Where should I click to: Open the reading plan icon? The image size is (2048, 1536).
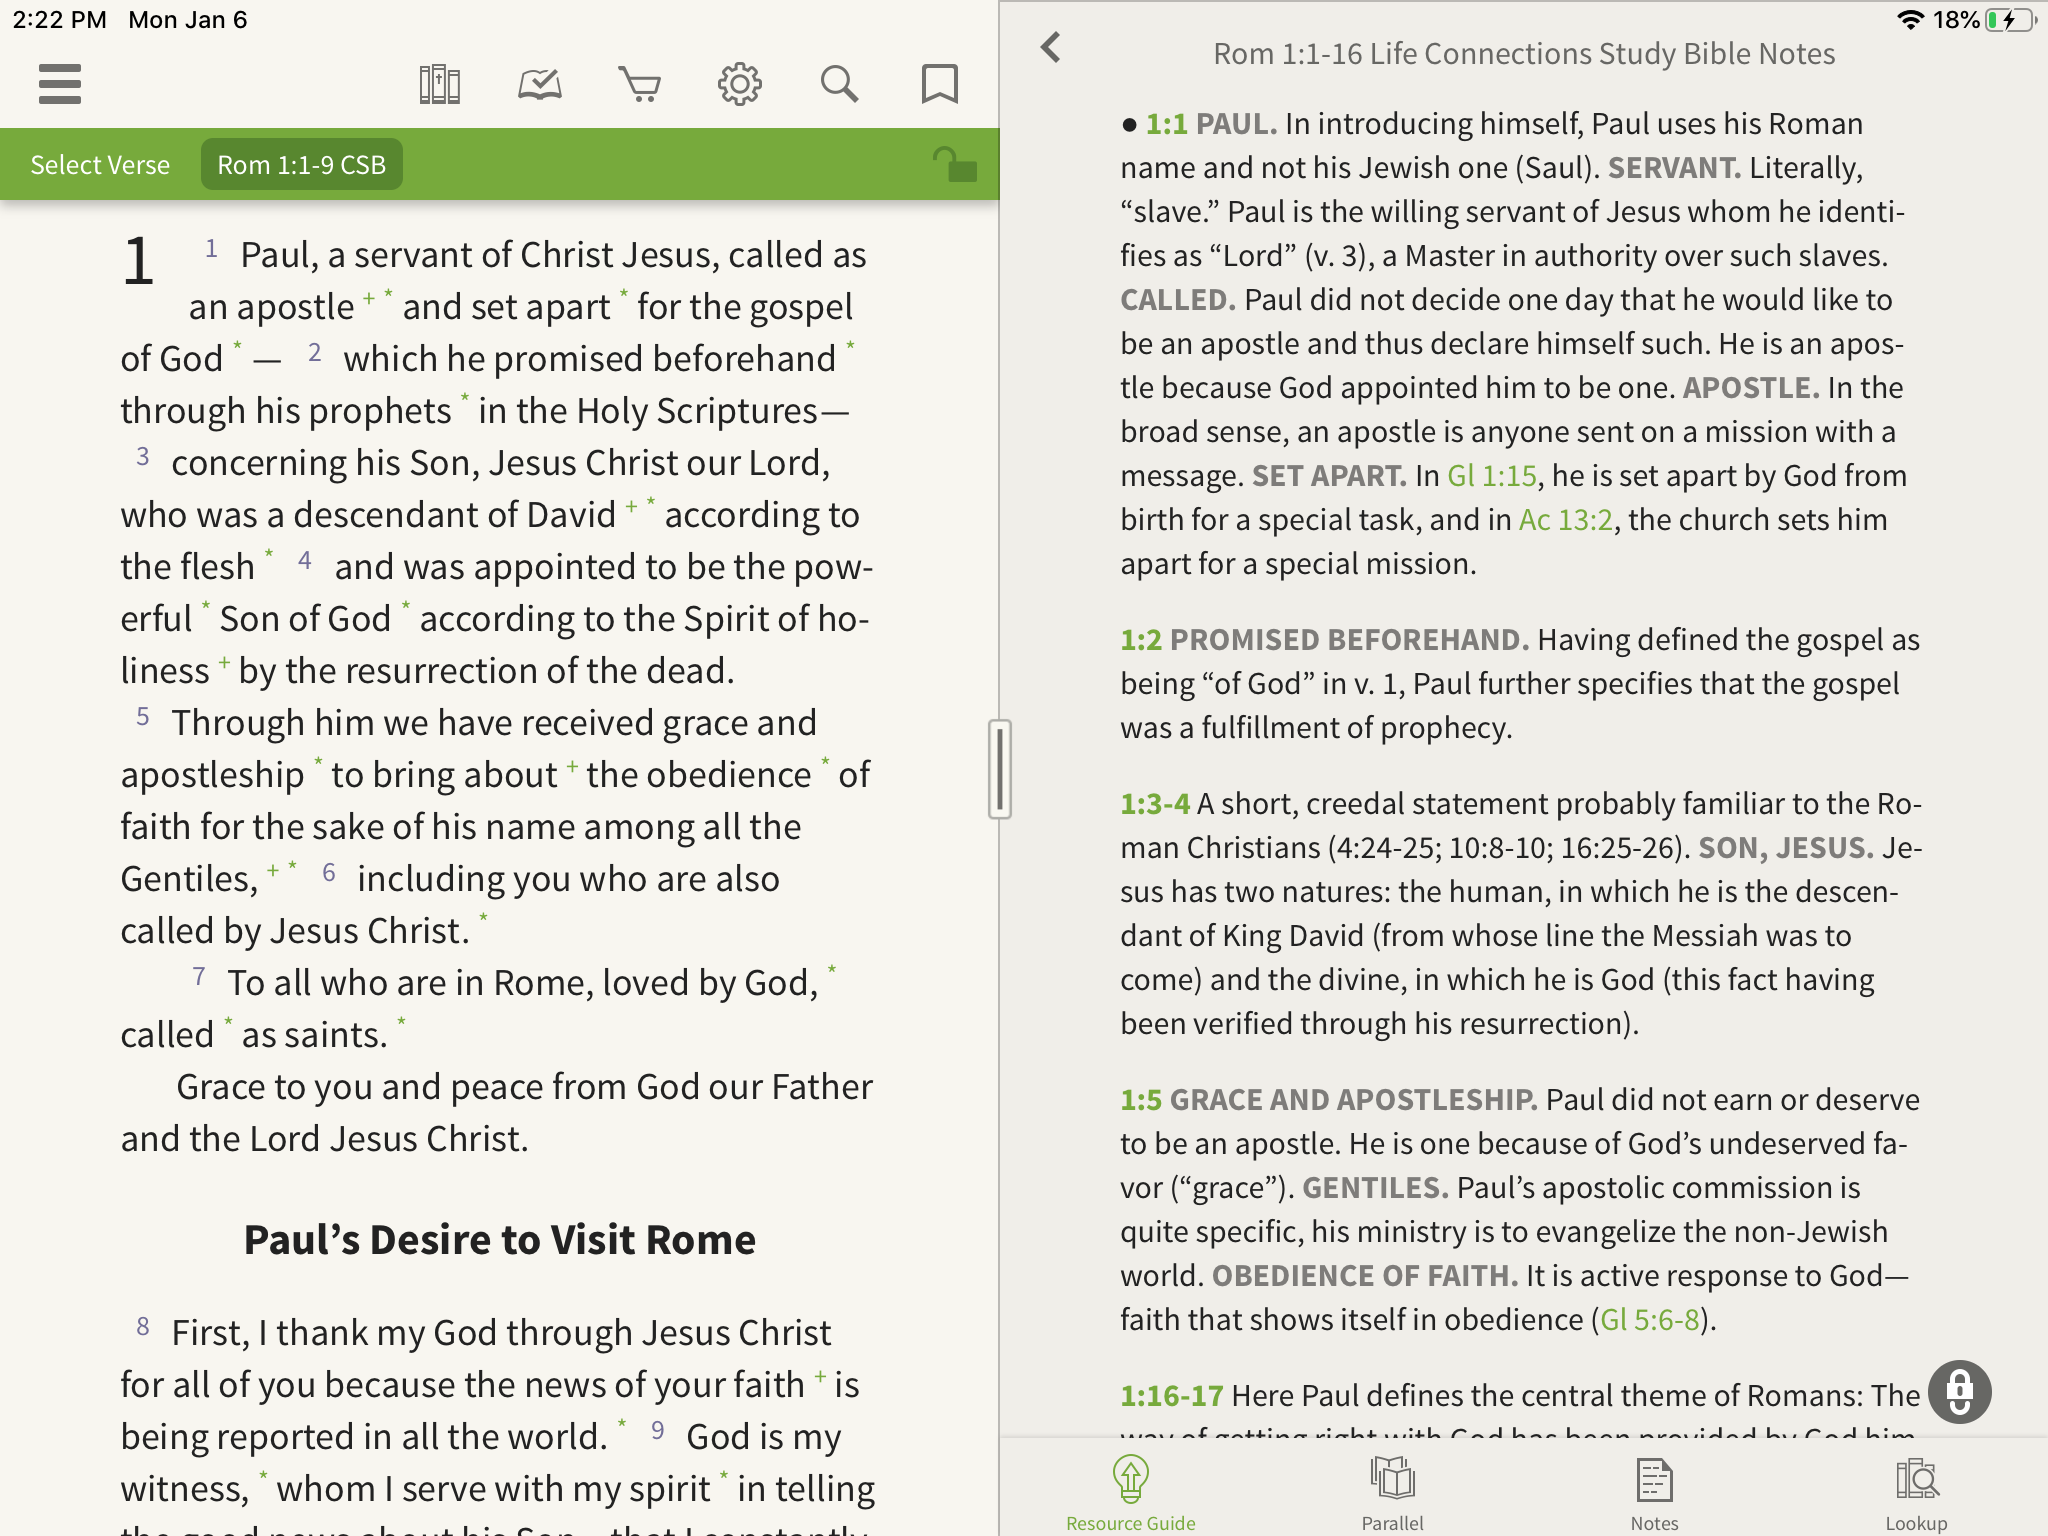[x=539, y=84]
